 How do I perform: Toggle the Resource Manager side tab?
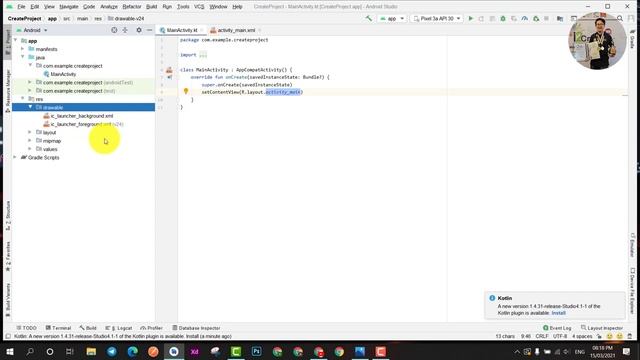coord(7,91)
